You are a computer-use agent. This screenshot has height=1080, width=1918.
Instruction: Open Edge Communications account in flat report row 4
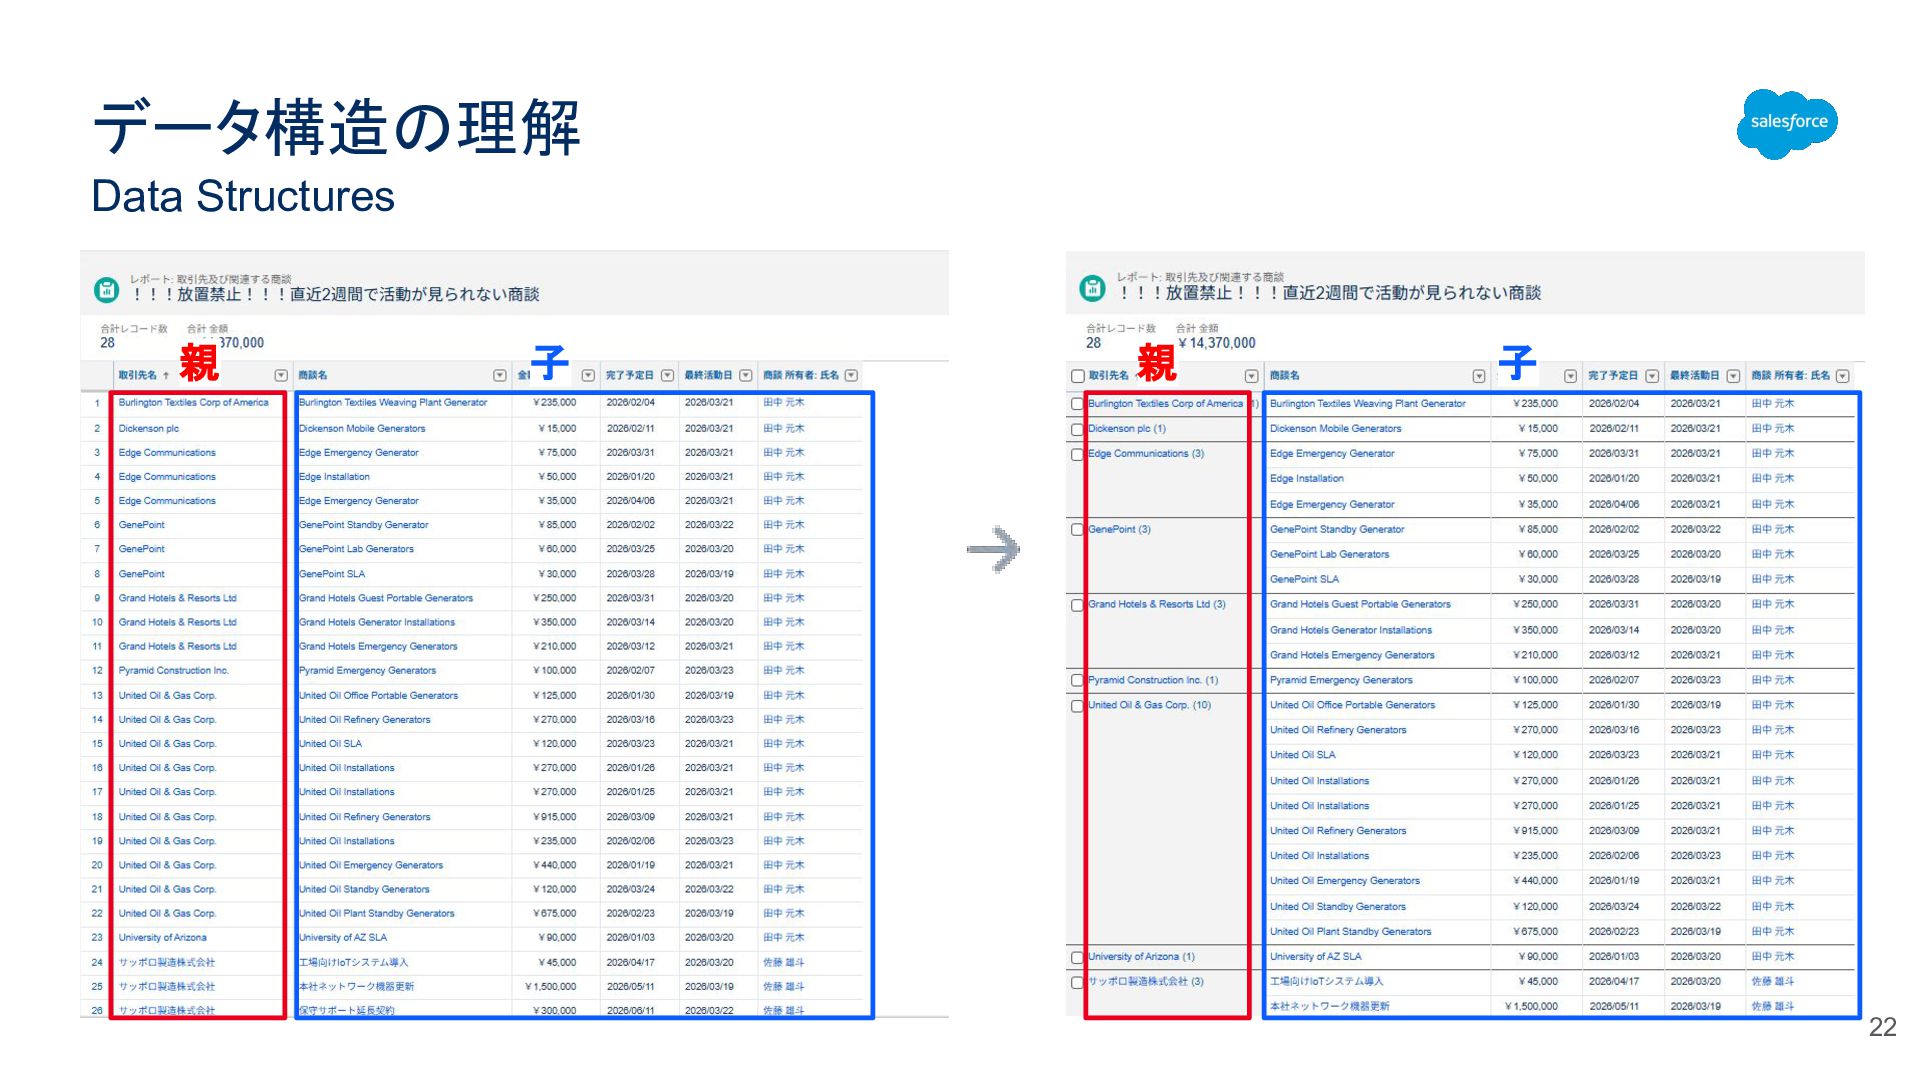click(167, 477)
